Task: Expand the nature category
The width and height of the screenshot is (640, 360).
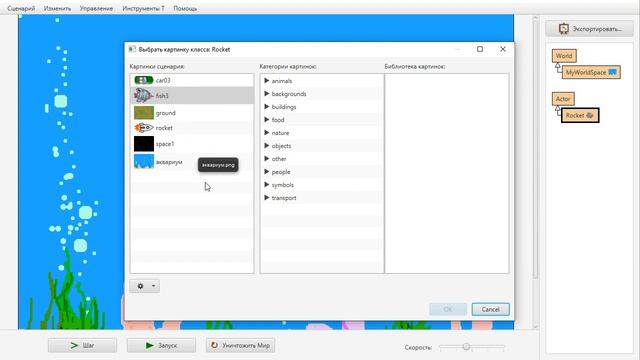Action: (x=267, y=133)
